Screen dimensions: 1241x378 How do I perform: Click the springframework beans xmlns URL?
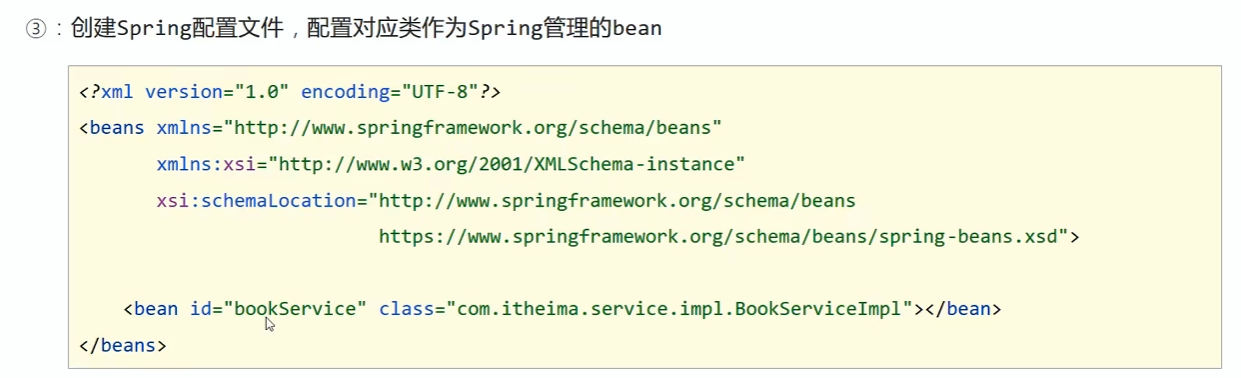coord(472,128)
